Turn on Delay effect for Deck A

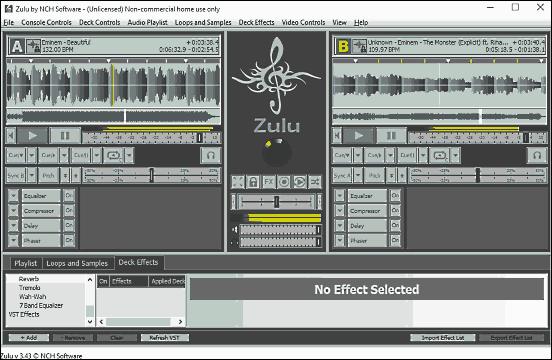point(69,225)
